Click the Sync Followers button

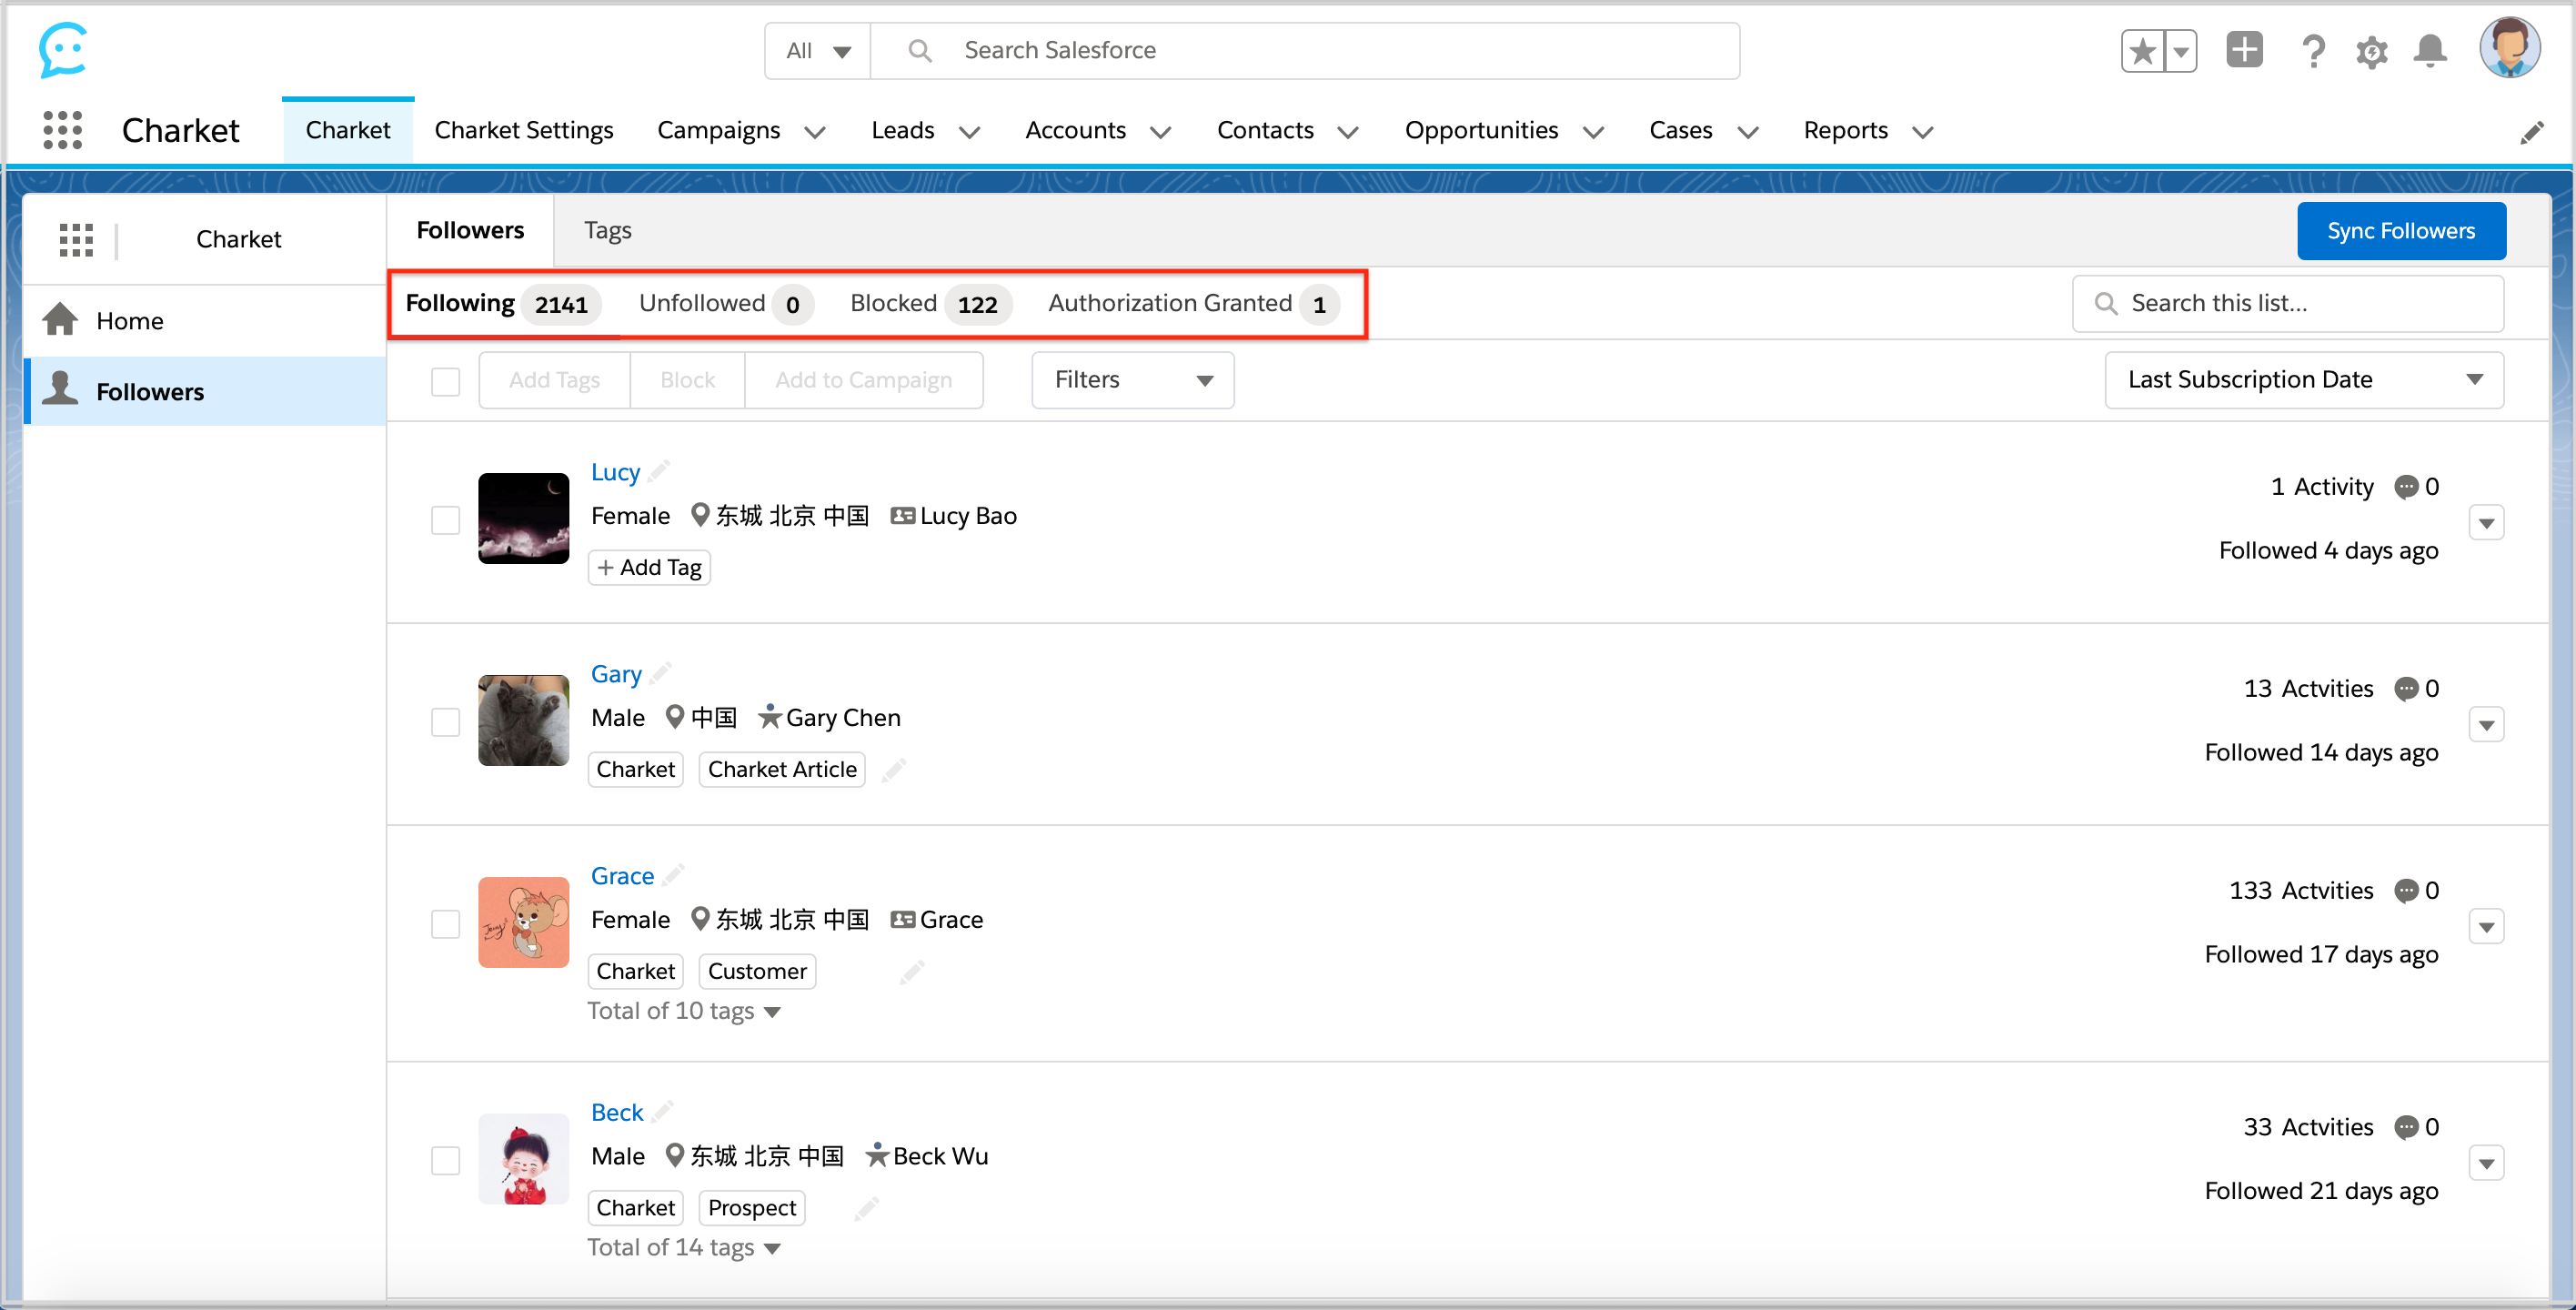pos(2400,231)
